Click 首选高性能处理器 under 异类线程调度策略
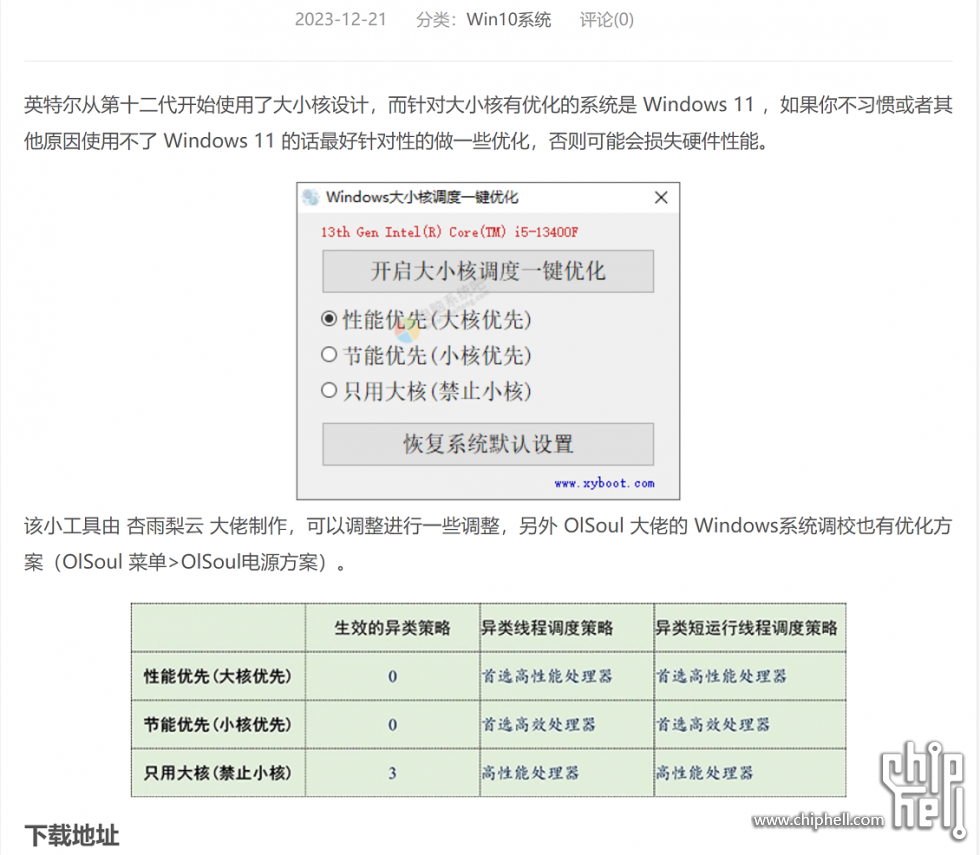Image resolution: width=980 pixels, height=855 pixels. coord(547,676)
